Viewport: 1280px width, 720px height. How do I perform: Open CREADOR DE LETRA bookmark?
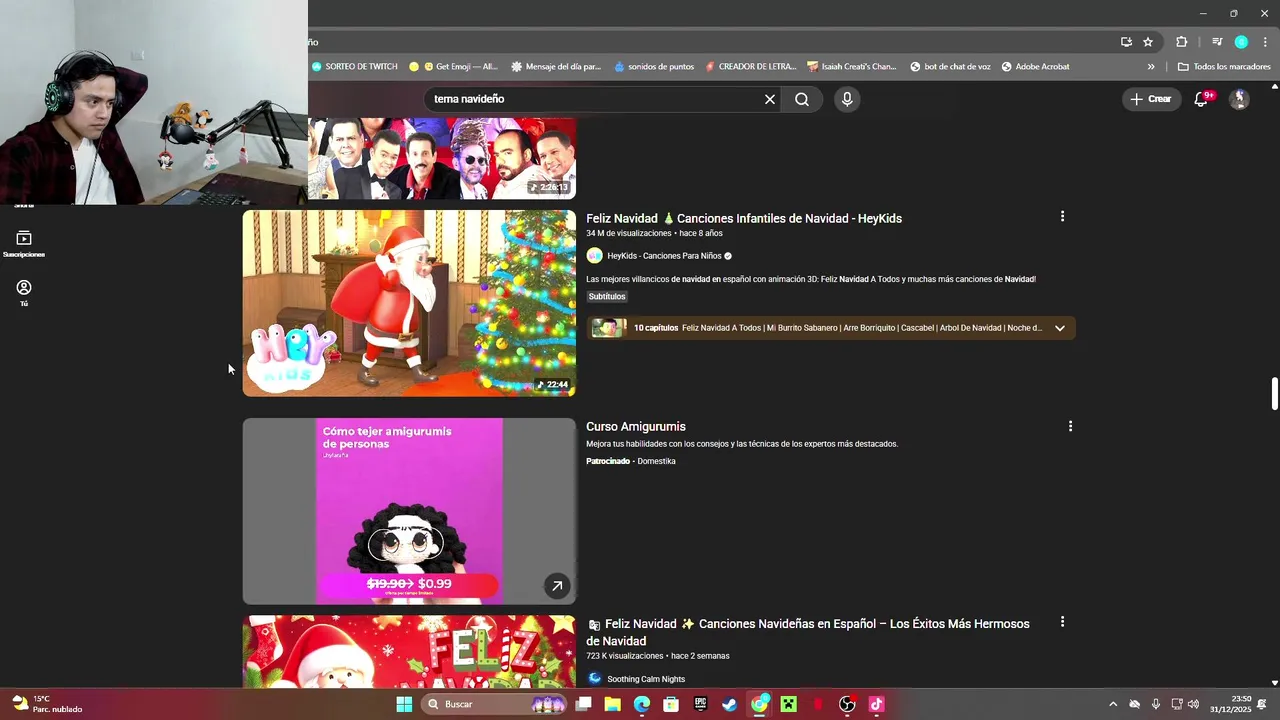point(751,67)
